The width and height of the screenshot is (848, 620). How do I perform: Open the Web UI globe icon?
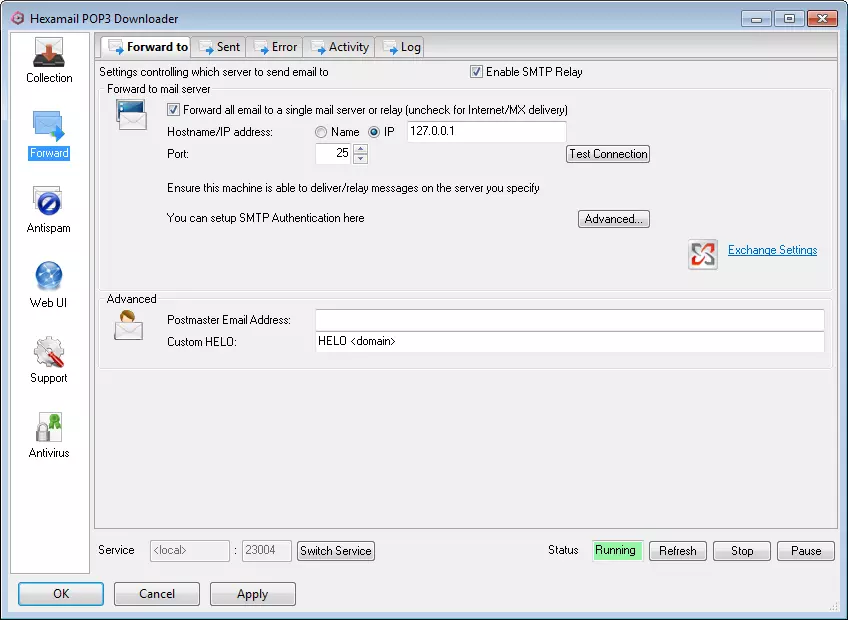pyautogui.click(x=48, y=277)
